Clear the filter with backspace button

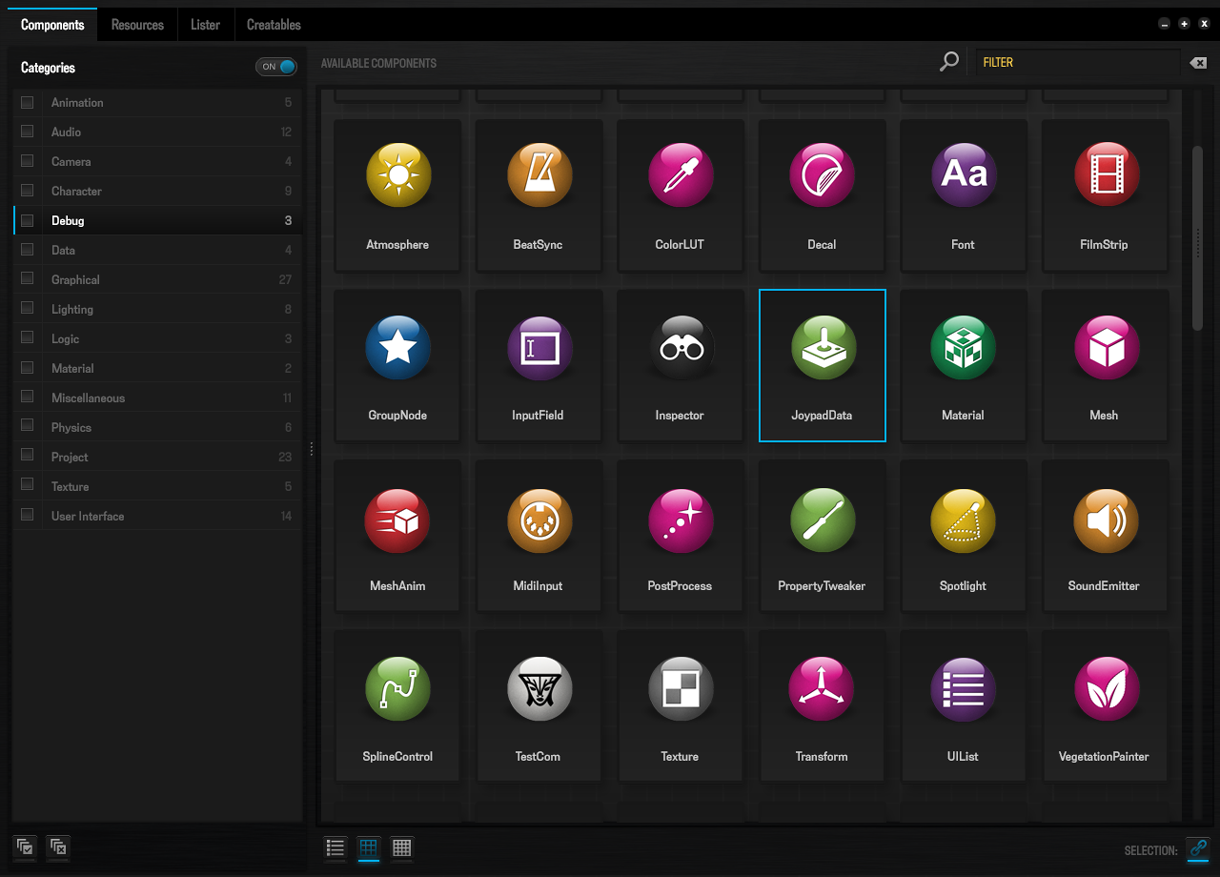pyautogui.click(x=1197, y=63)
